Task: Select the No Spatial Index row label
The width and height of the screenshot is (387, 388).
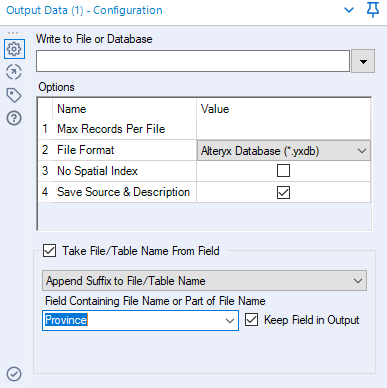Action: pyautogui.click(x=97, y=171)
